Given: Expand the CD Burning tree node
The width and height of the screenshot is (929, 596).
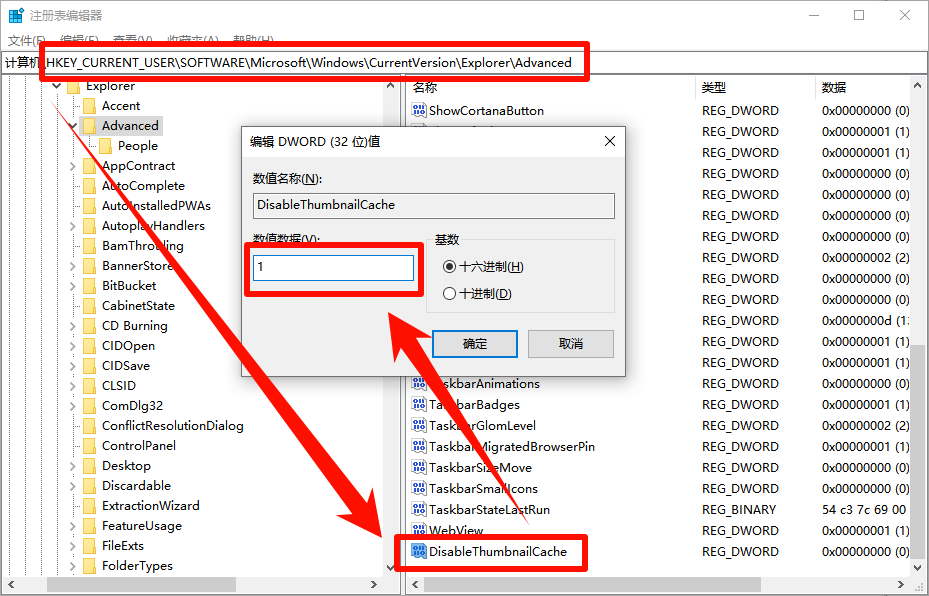Looking at the screenshot, I should click(x=73, y=326).
